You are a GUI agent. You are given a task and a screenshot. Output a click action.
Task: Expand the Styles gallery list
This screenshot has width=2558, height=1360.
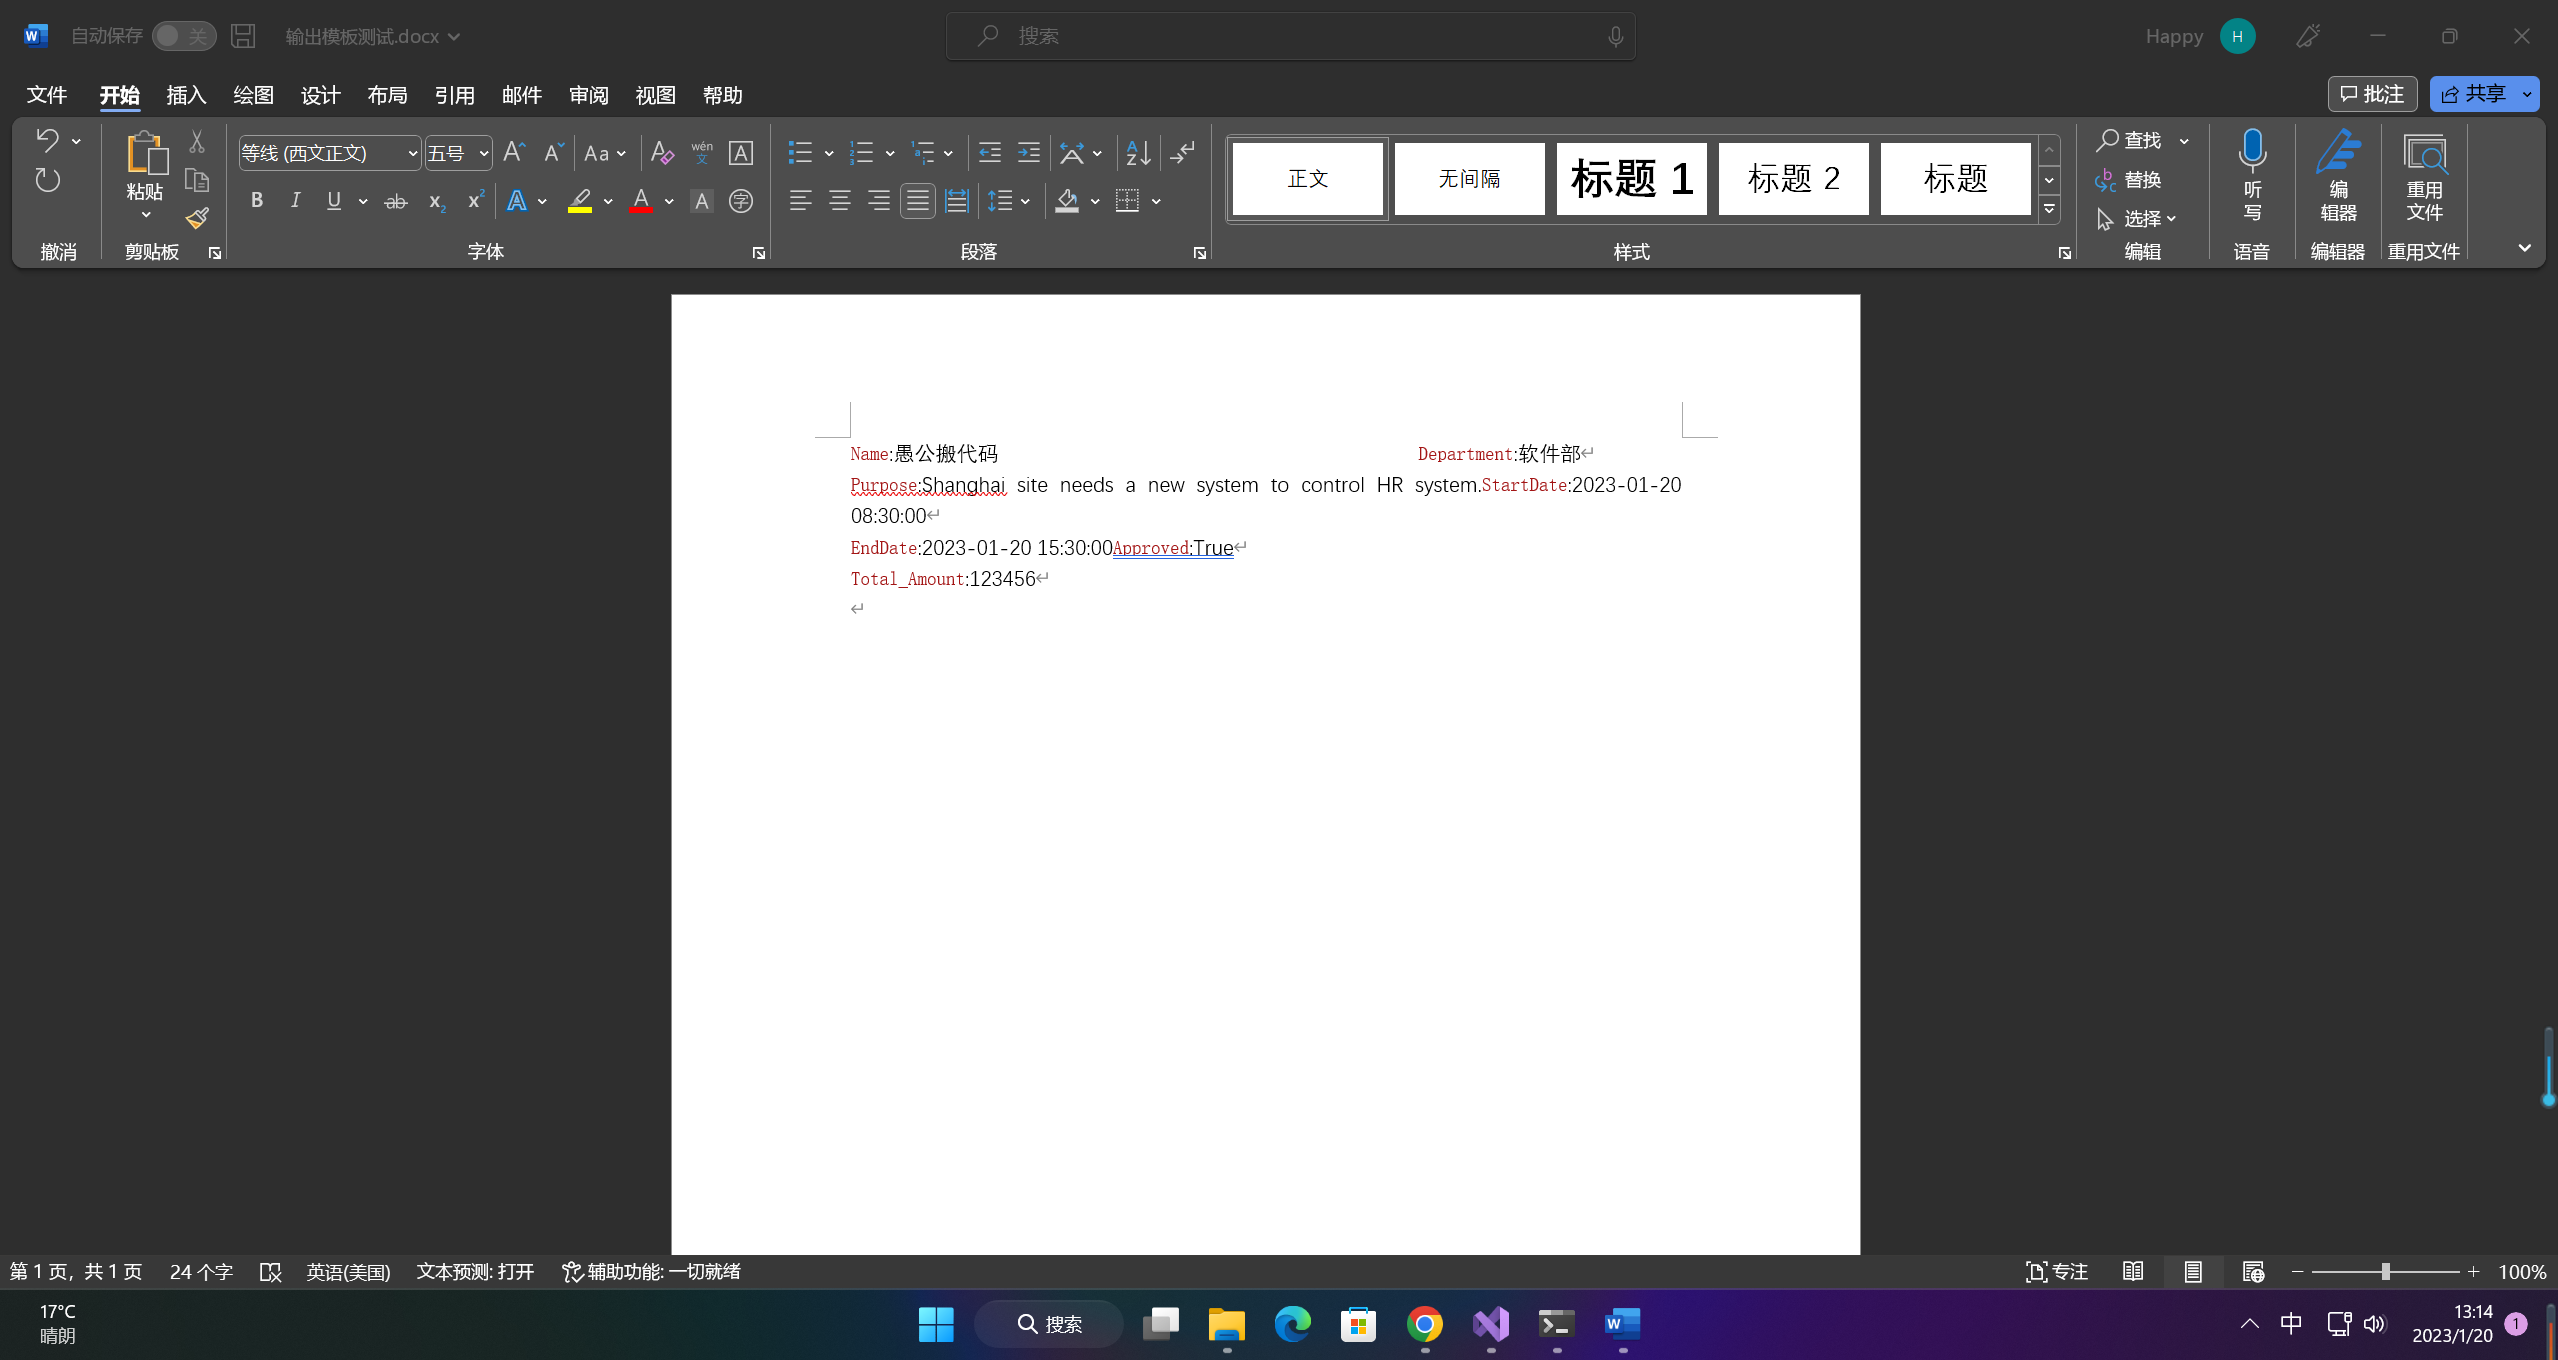click(2049, 209)
